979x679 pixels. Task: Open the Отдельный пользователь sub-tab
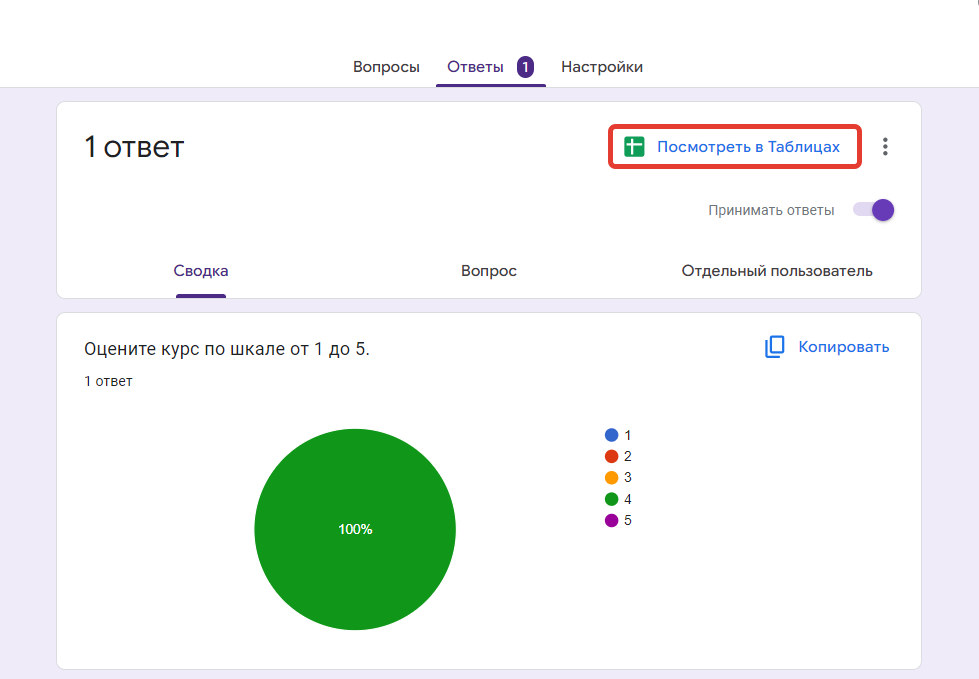click(777, 271)
